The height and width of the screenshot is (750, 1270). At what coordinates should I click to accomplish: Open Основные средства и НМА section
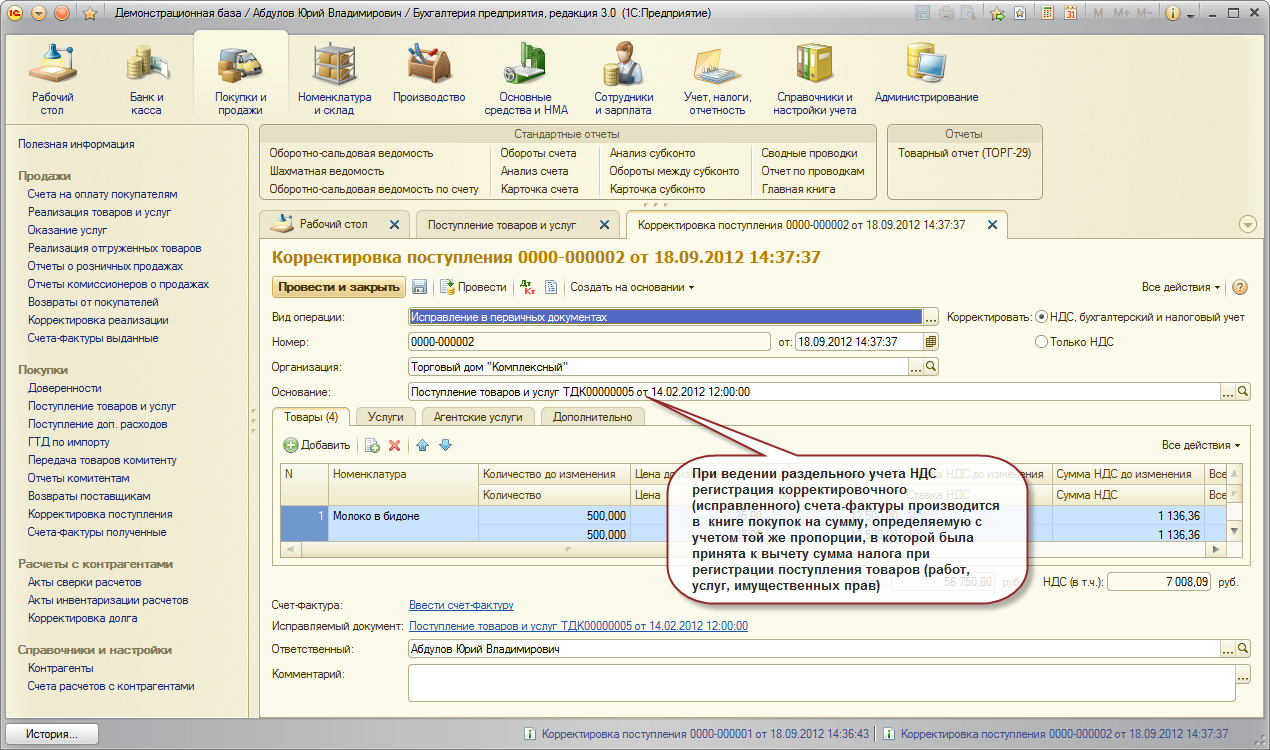point(525,80)
